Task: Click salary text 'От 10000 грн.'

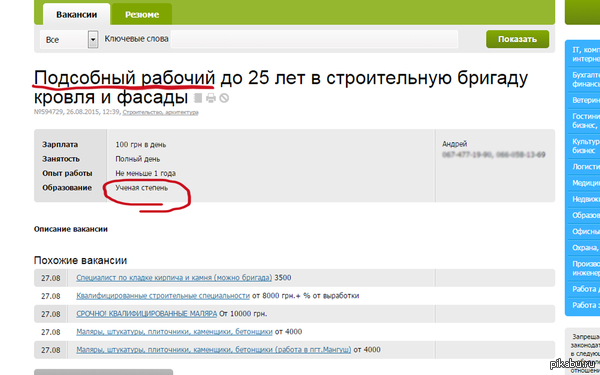Action: [243, 314]
